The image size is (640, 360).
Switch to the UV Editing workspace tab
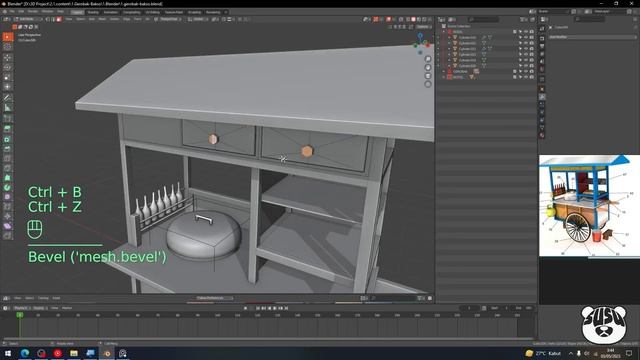click(x=153, y=12)
